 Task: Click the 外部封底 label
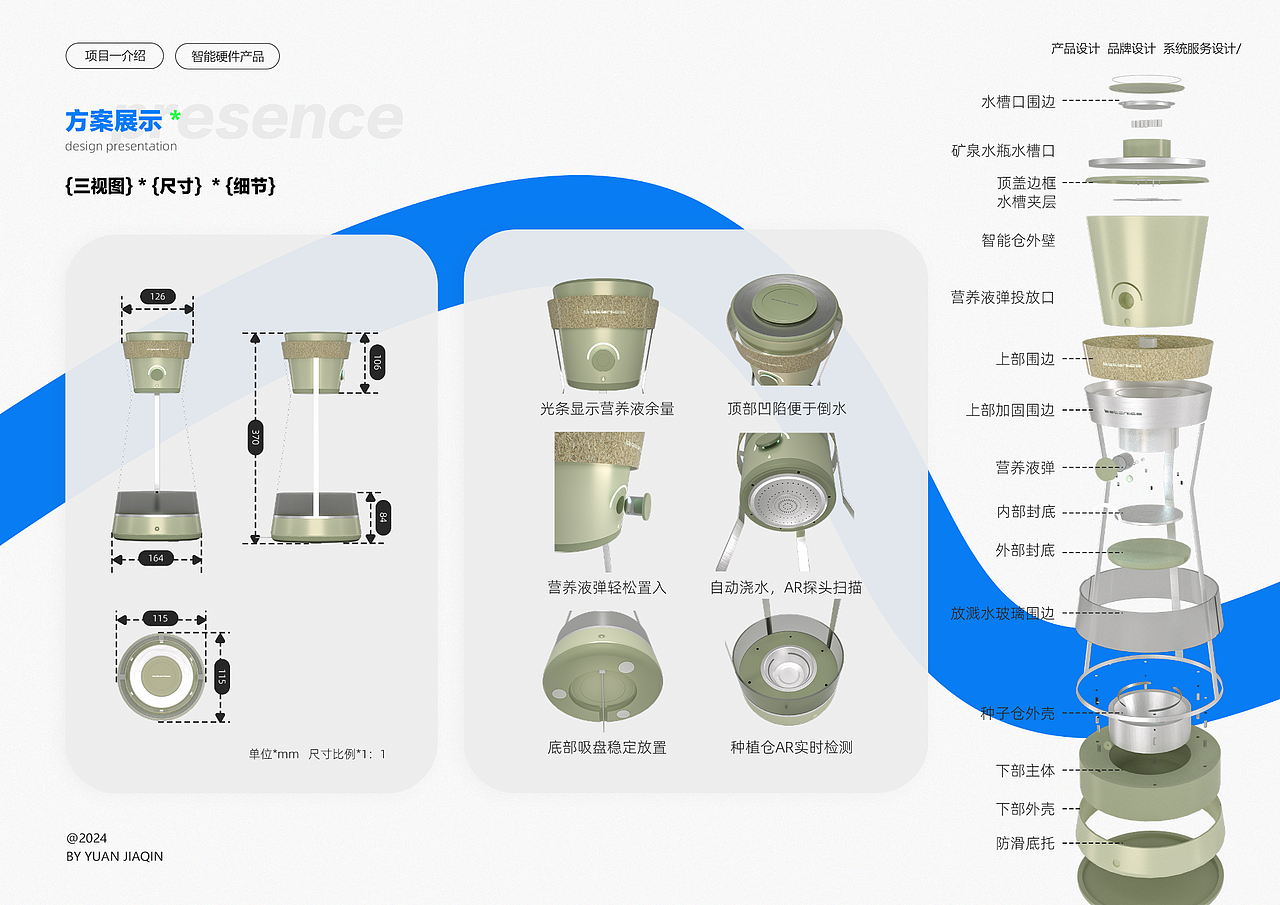click(x=1026, y=551)
